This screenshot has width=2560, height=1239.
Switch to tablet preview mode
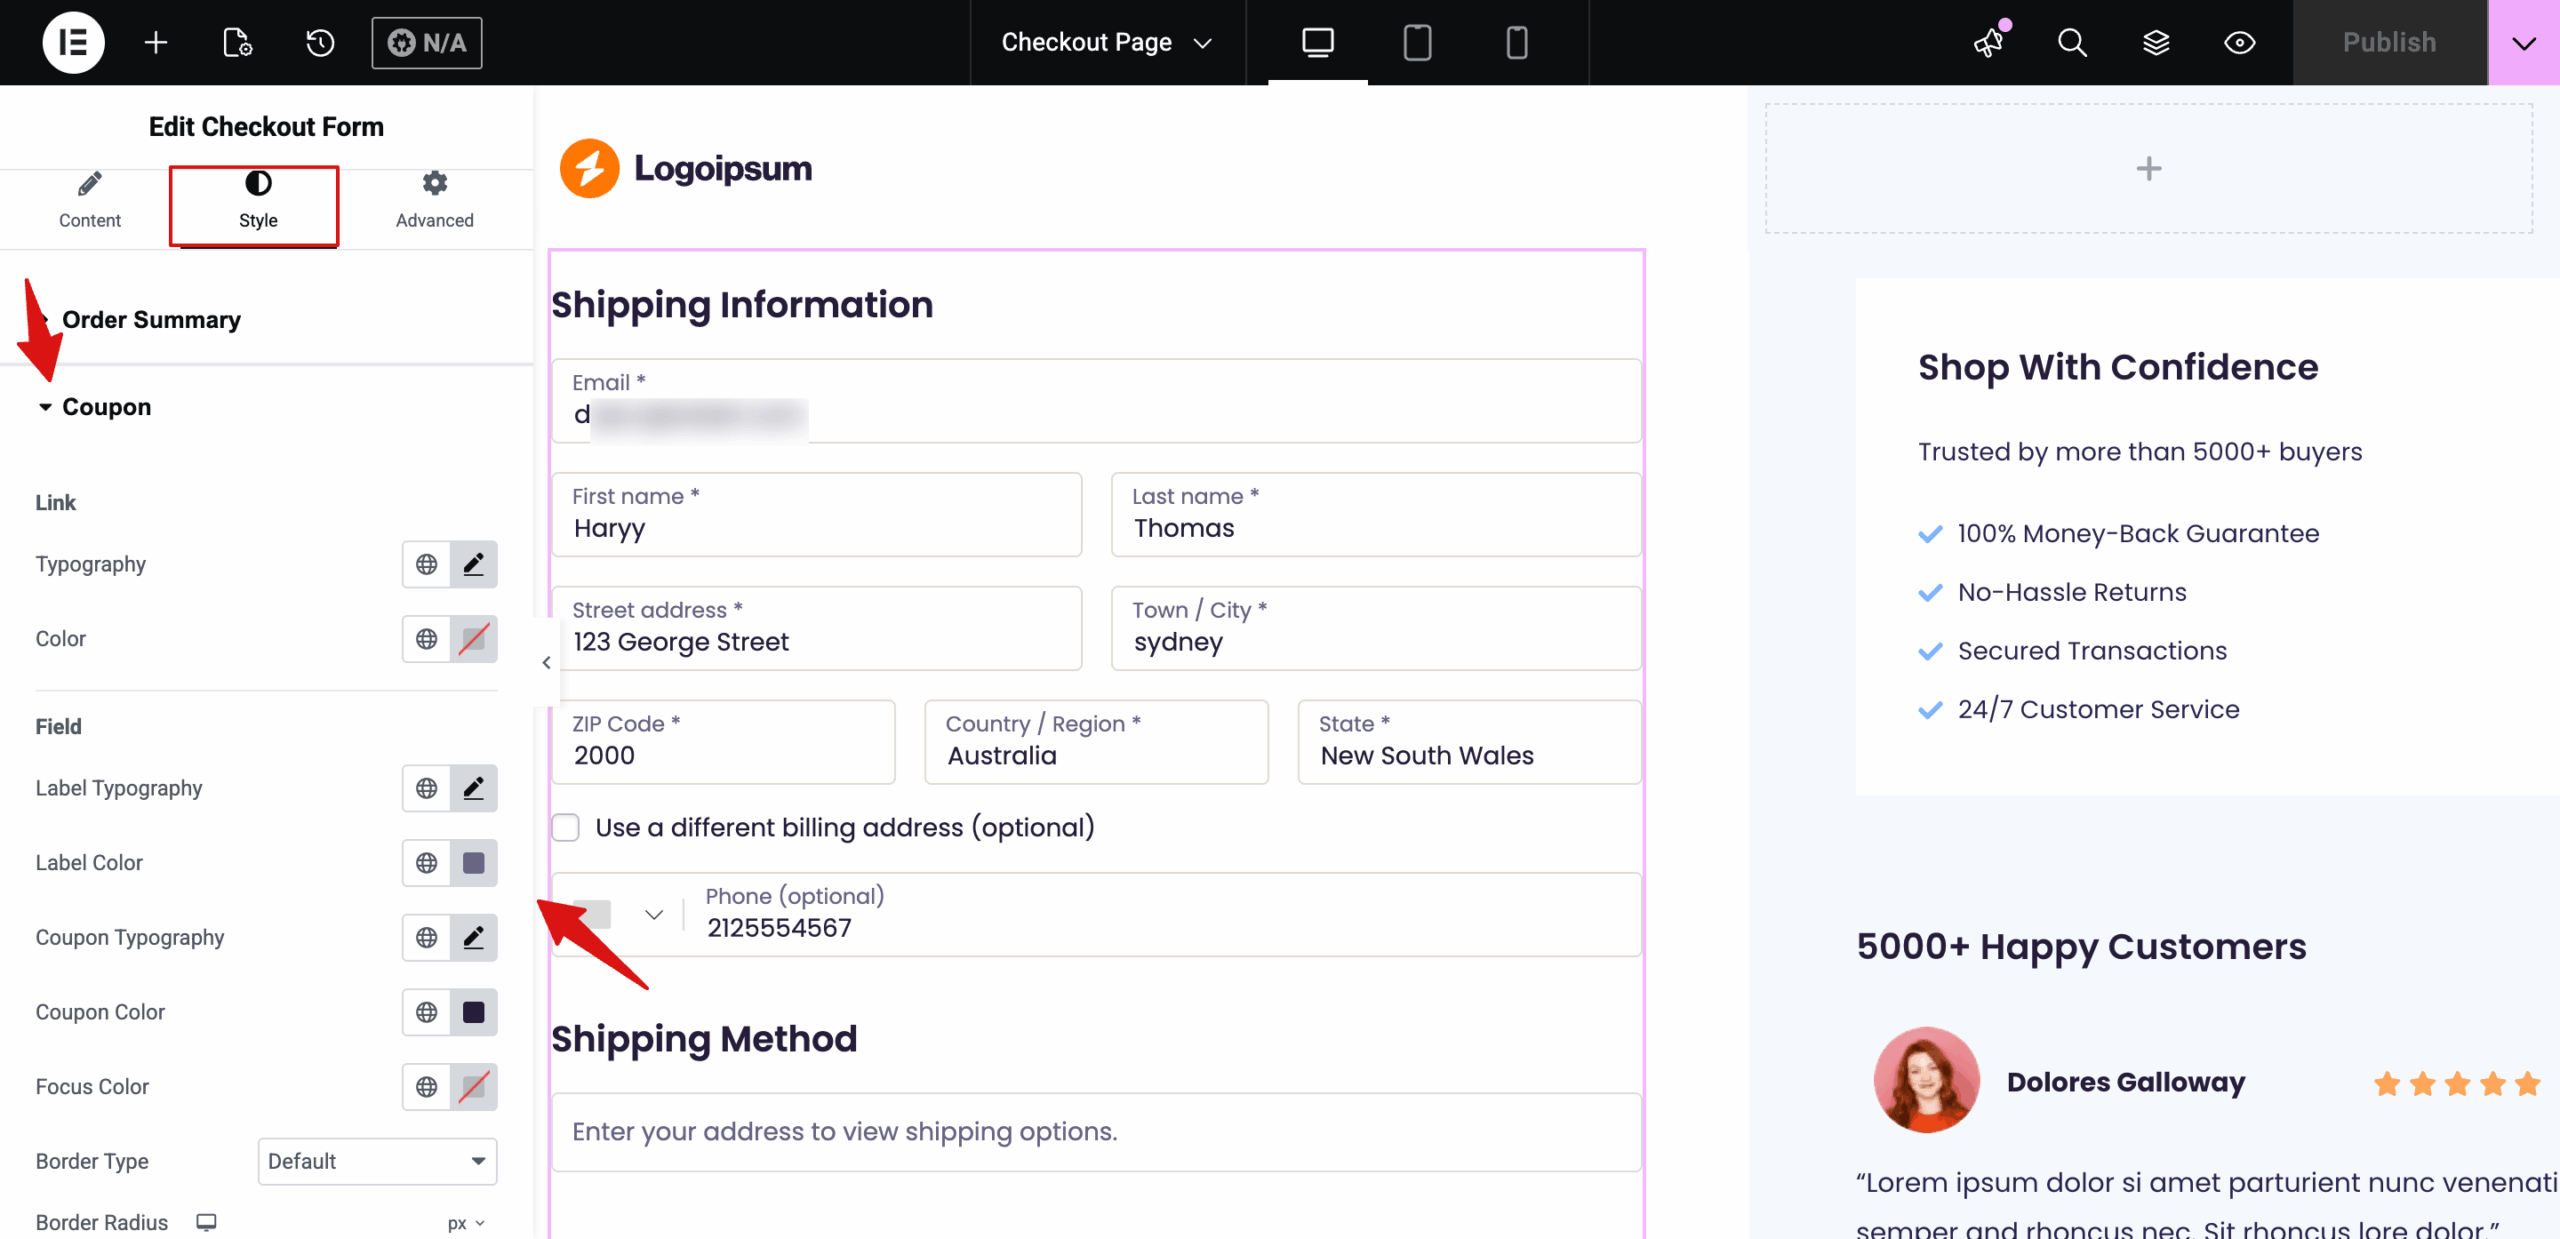point(1417,42)
